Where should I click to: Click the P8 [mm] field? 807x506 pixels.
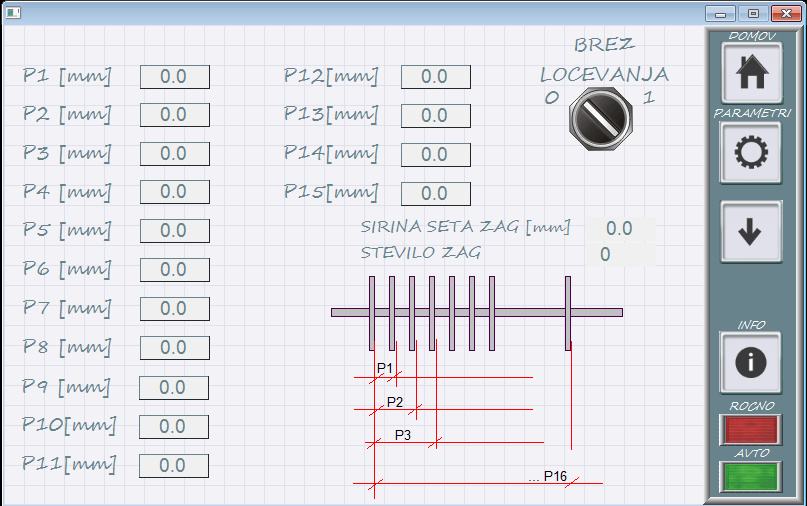tap(174, 348)
